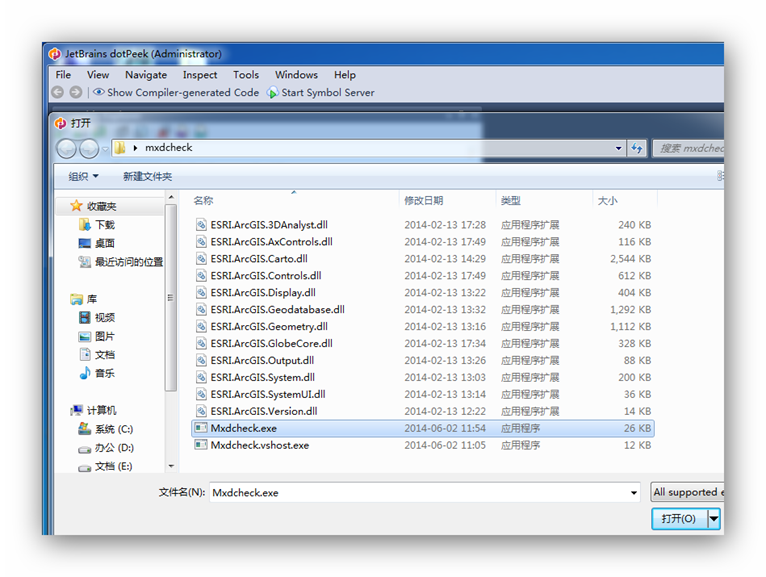Open the Tools menu
The image size is (766, 577).
click(246, 75)
